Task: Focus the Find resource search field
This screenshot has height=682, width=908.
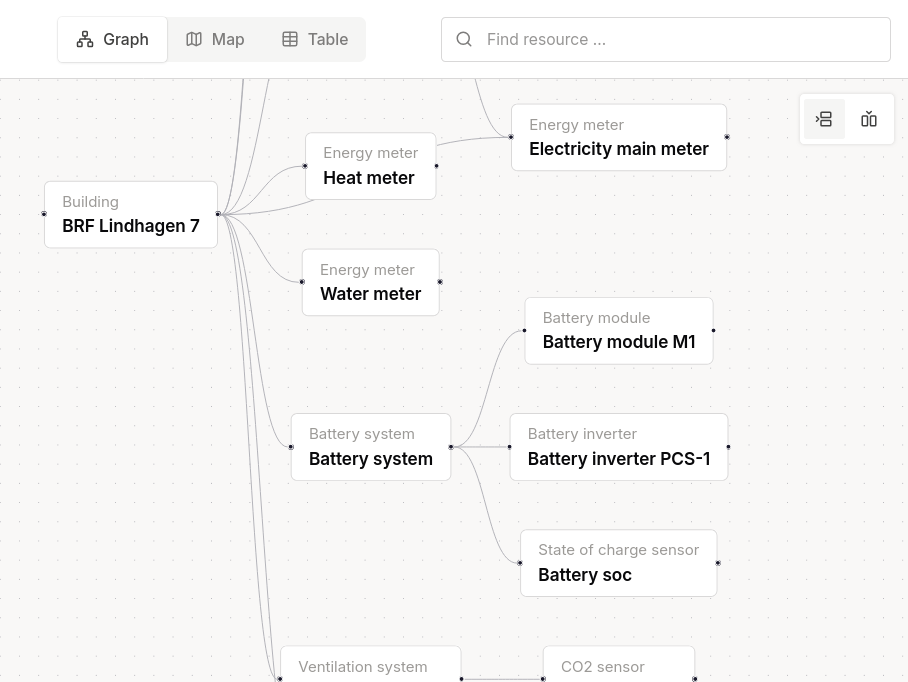Action: click(680, 39)
